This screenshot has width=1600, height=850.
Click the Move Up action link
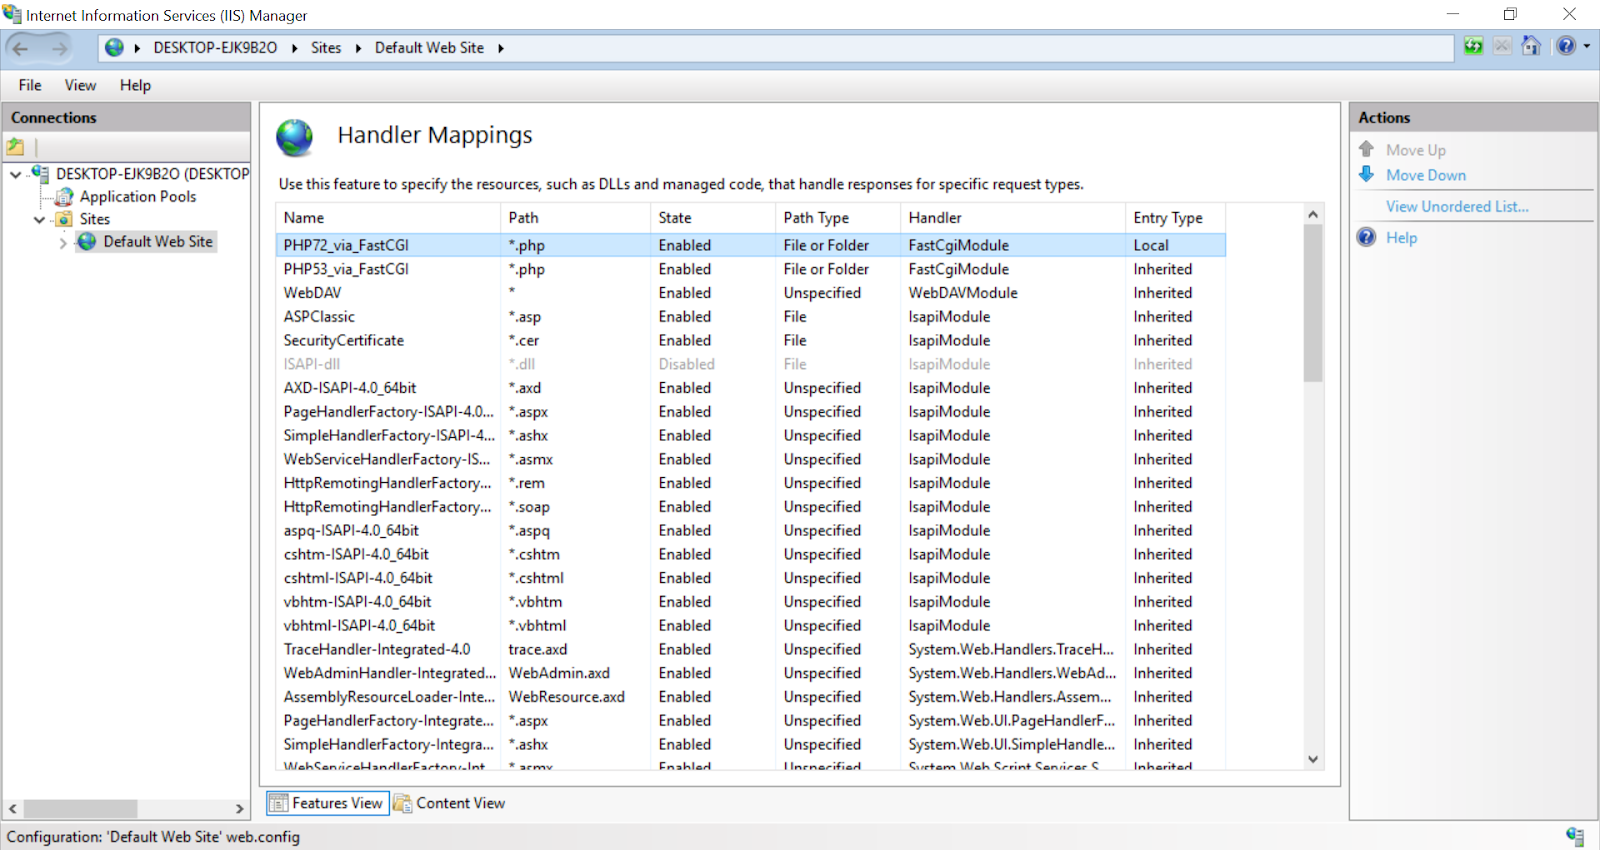(x=1416, y=150)
